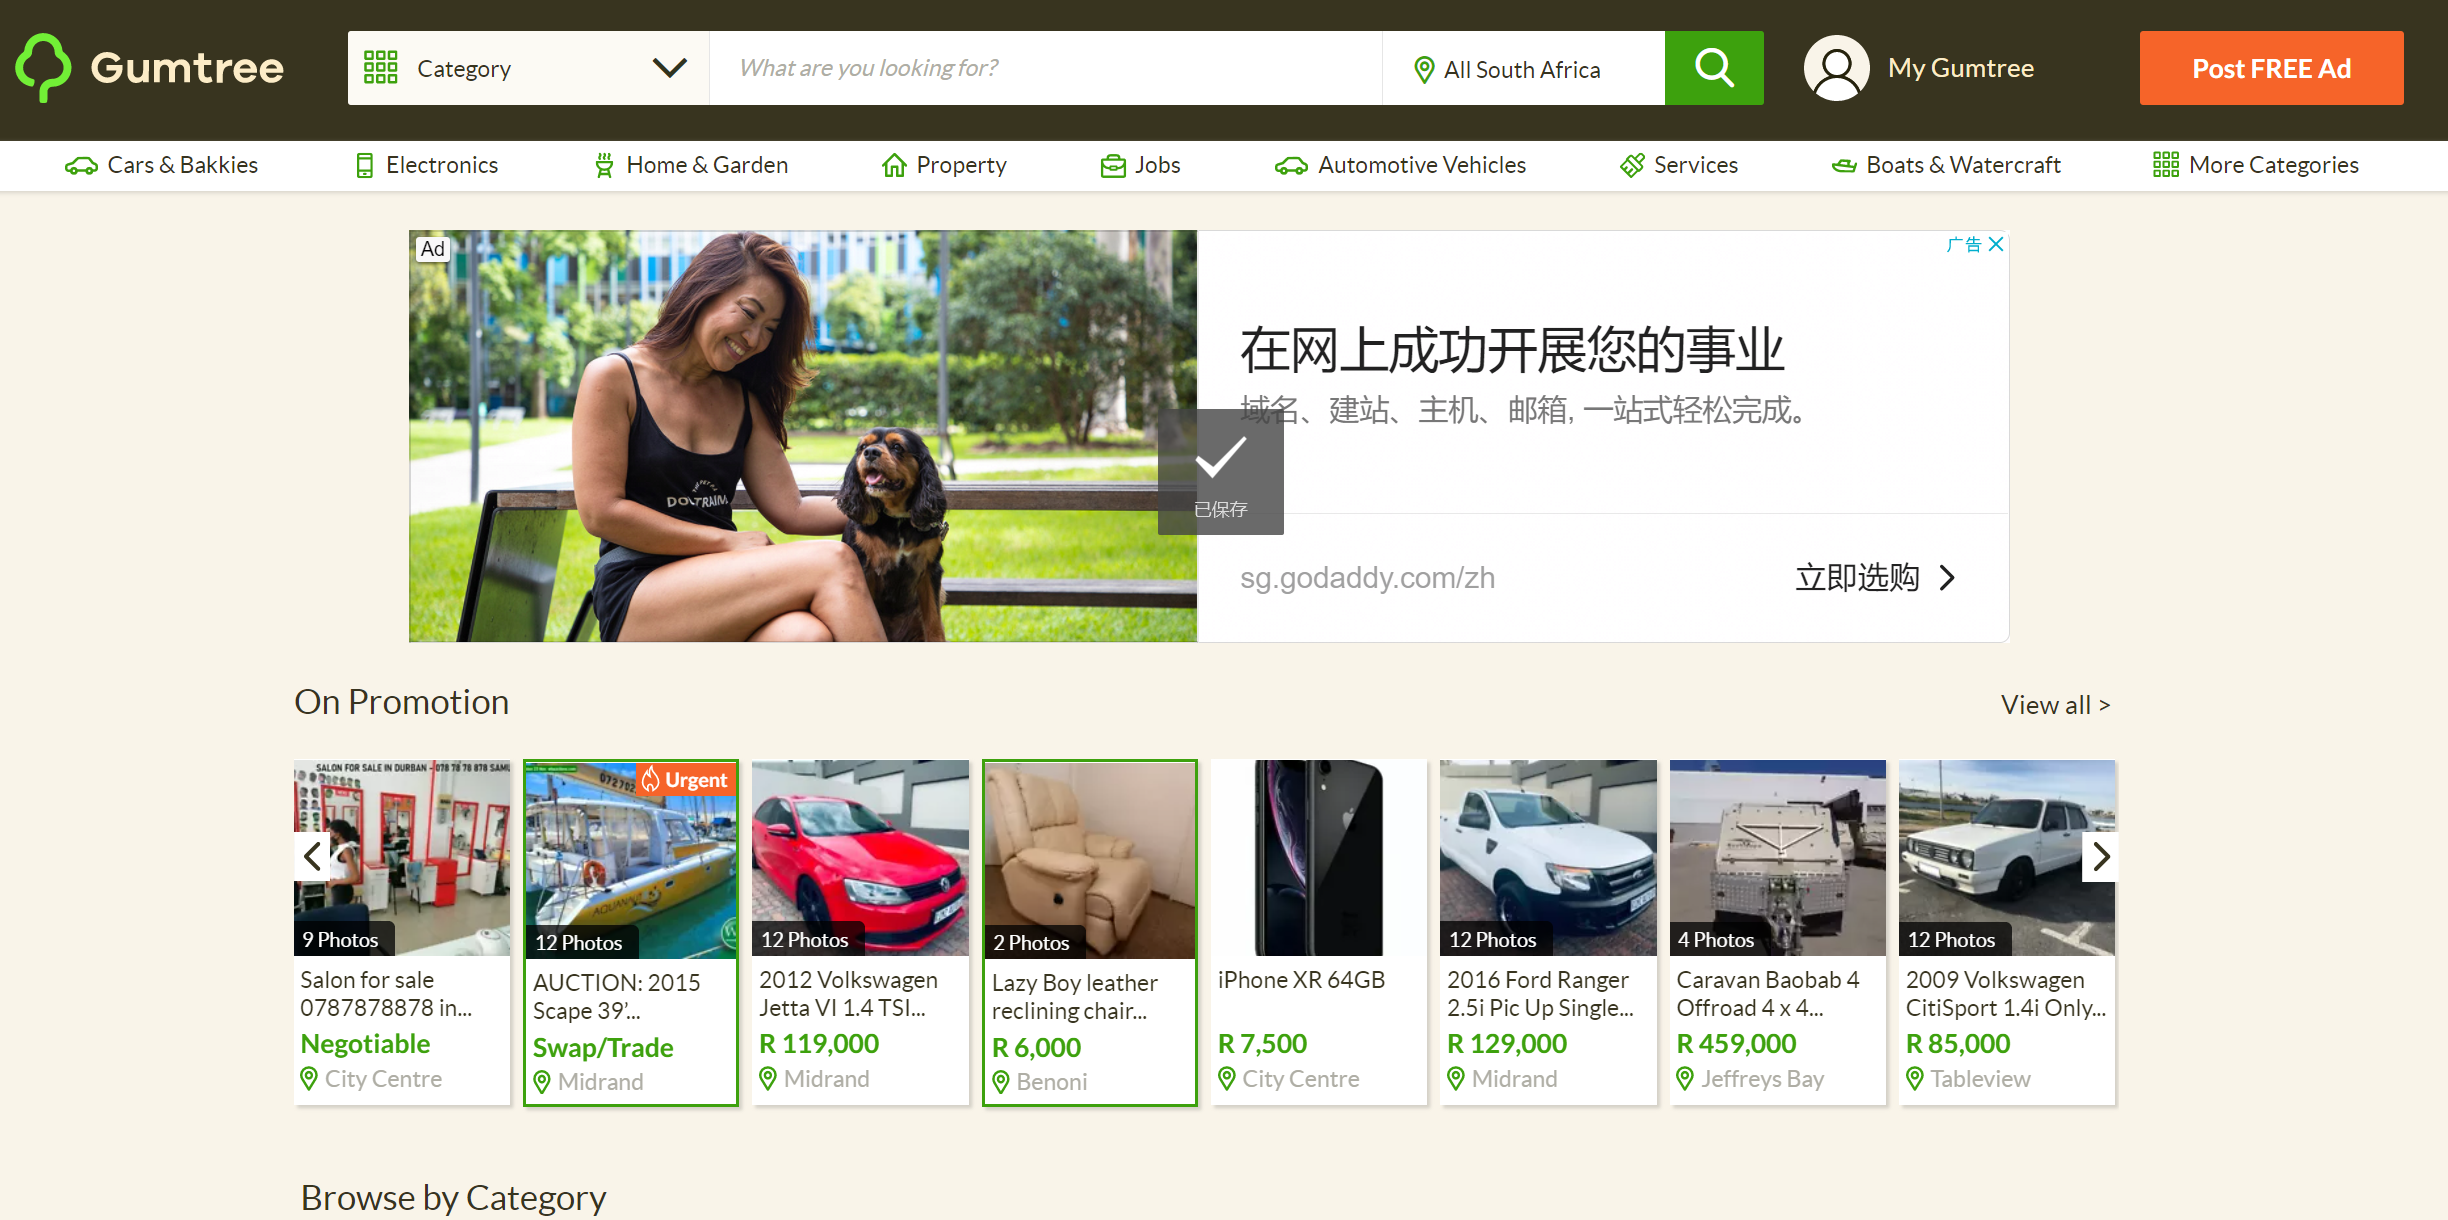This screenshot has height=1220, width=2448.
Task: Click the house icon next to Property
Action: pyautogui.click(x=894, y=166)
